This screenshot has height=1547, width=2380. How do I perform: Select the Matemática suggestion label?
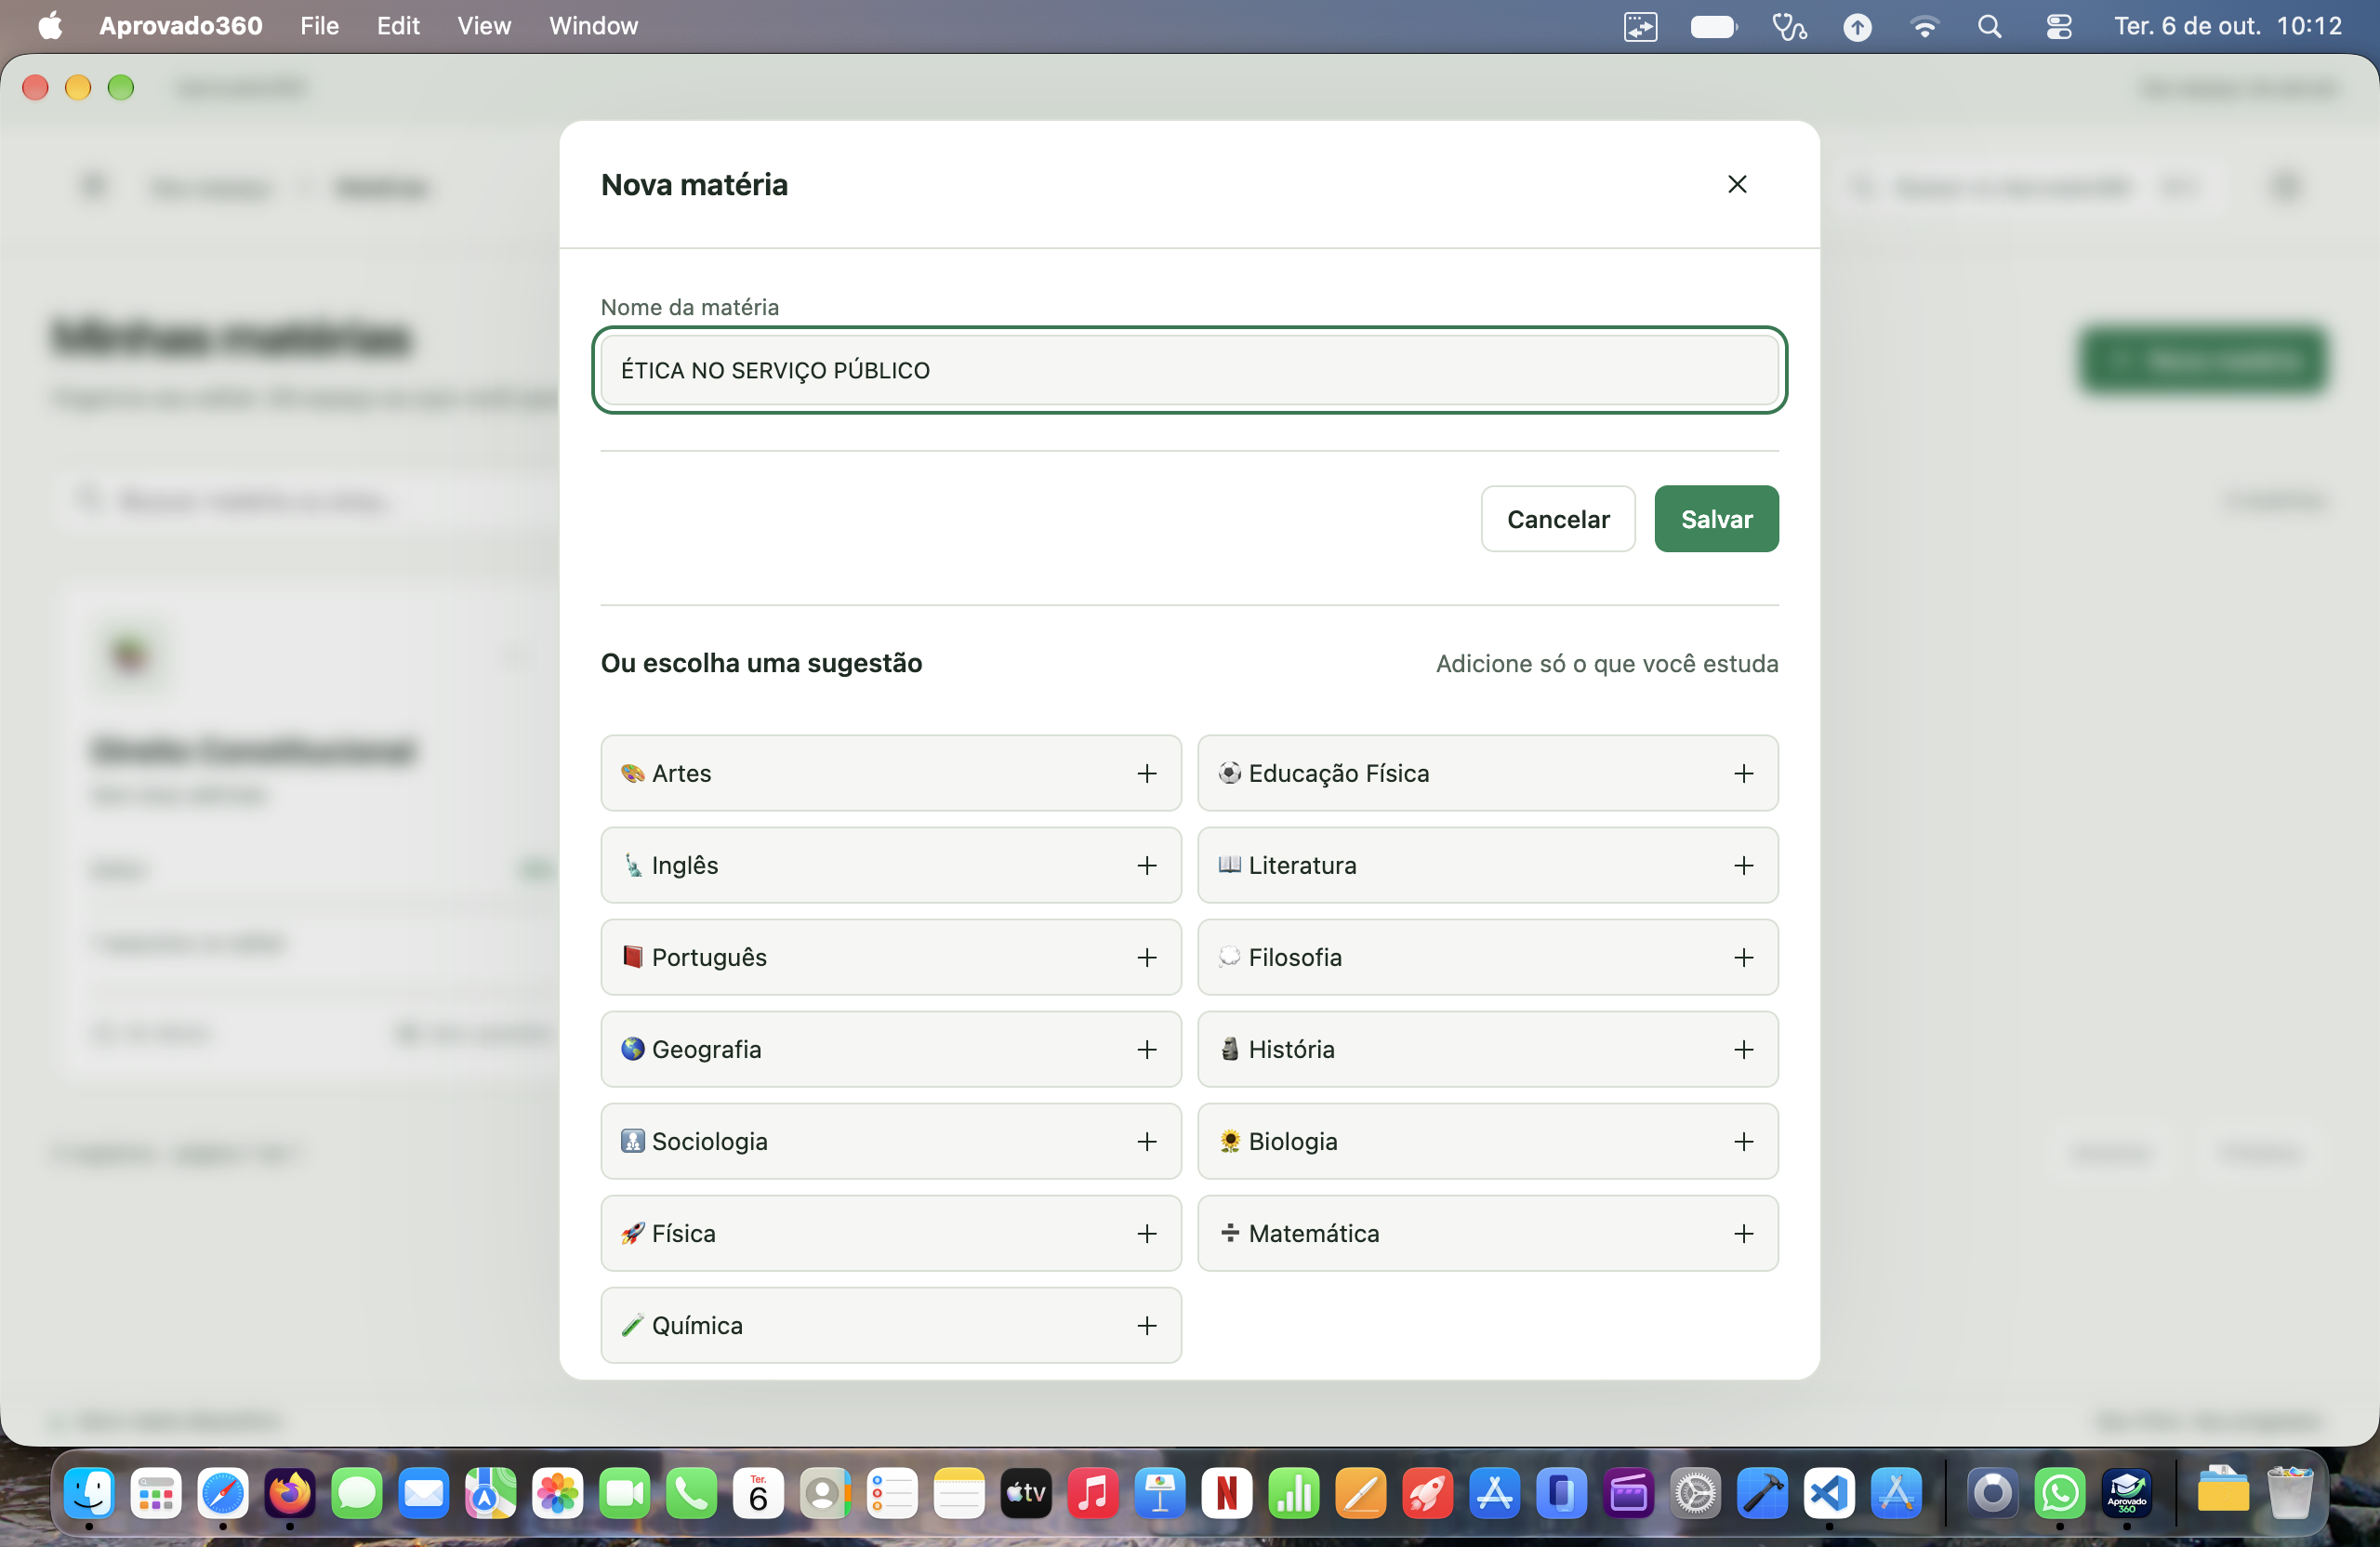click(1313, 1233)
